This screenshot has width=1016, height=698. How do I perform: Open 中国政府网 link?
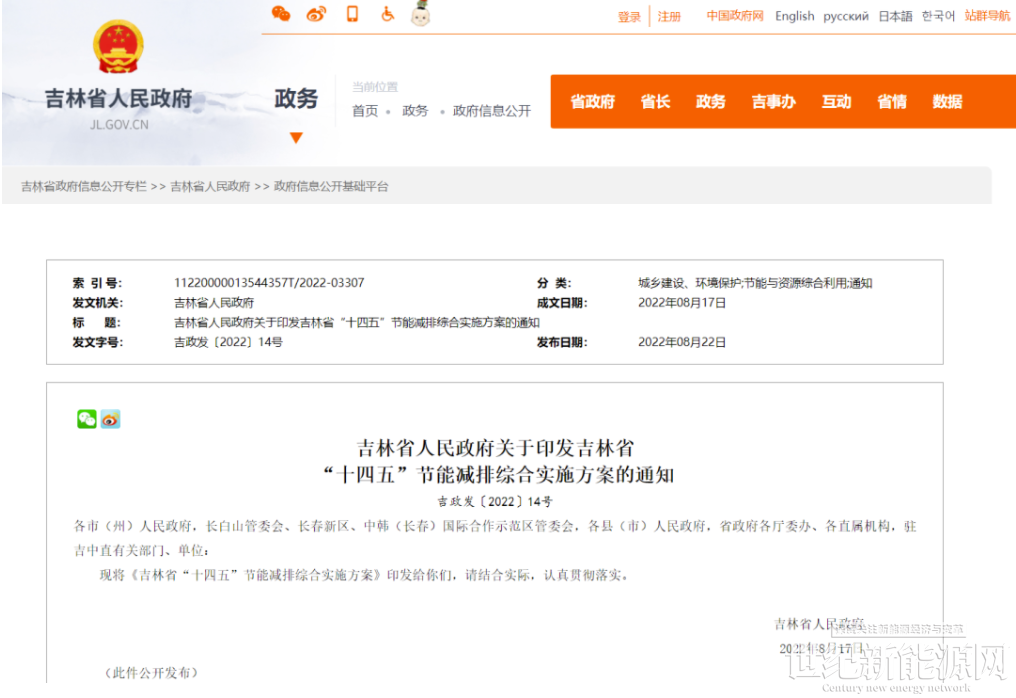(x=735, y=16)
